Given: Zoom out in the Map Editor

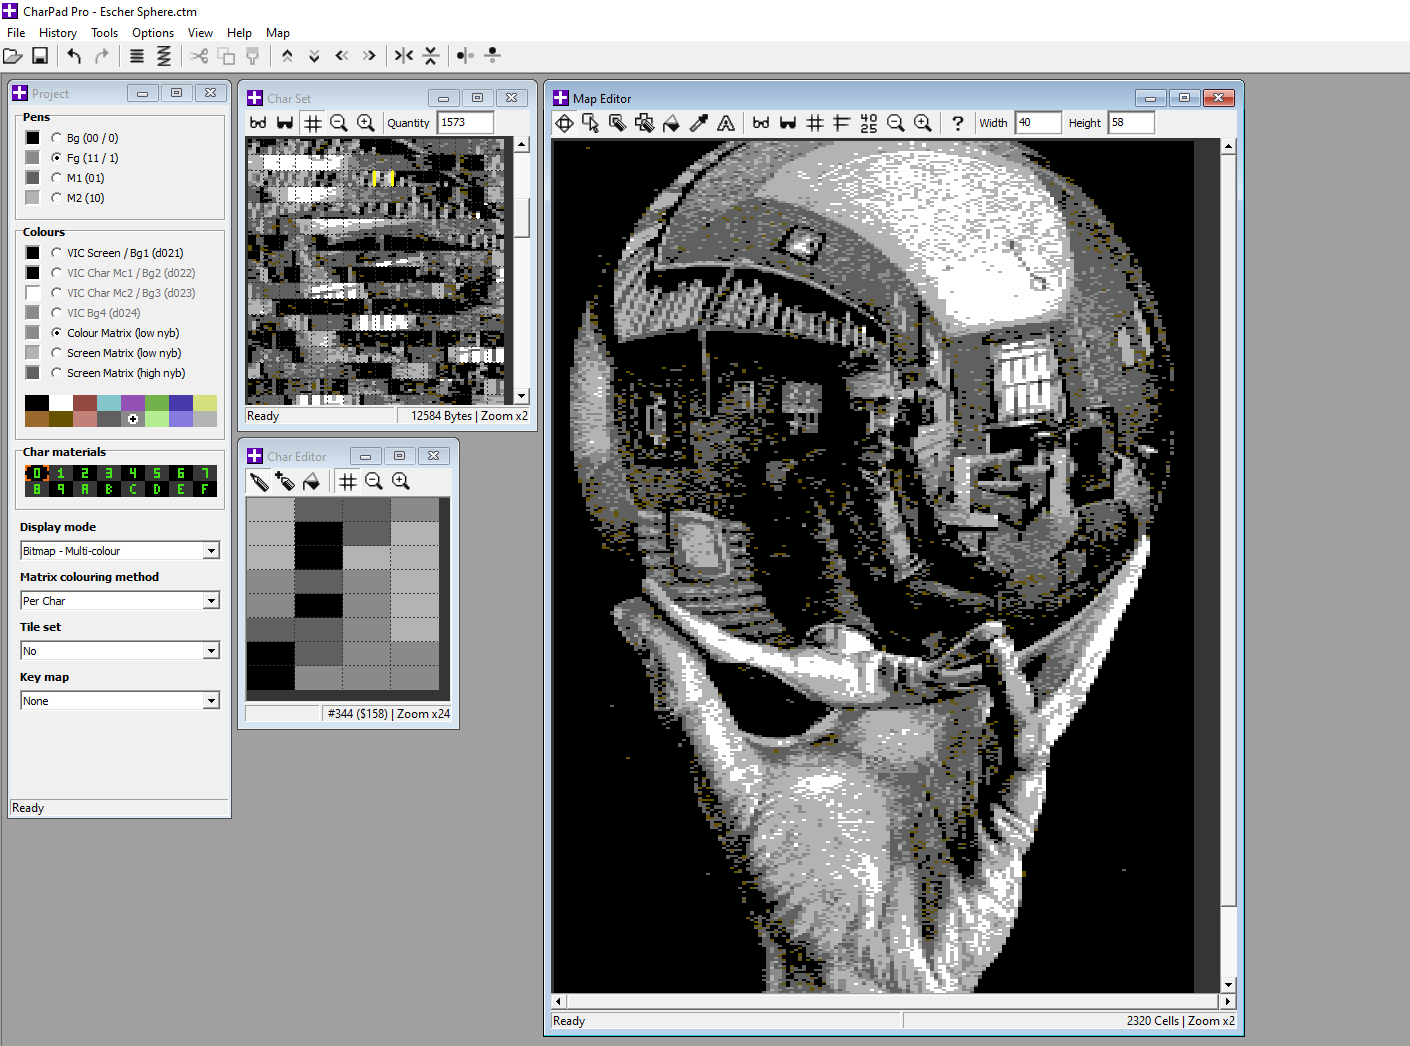Looking at the screenshot, I should [x=896, y=123].
